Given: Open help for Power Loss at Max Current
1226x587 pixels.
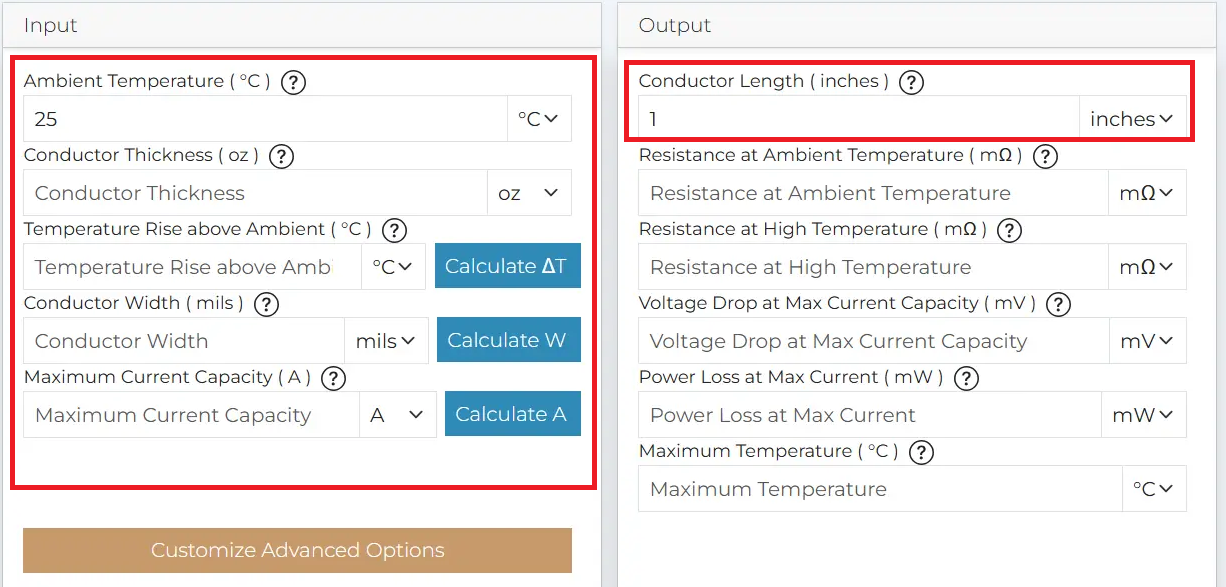Looking at the screenshot, I should tap(966, 378).
